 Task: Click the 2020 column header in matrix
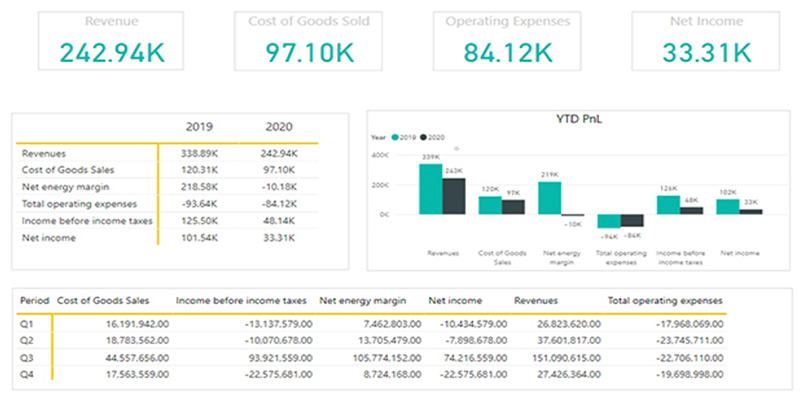pyautogui.click(x=278, y=128)
